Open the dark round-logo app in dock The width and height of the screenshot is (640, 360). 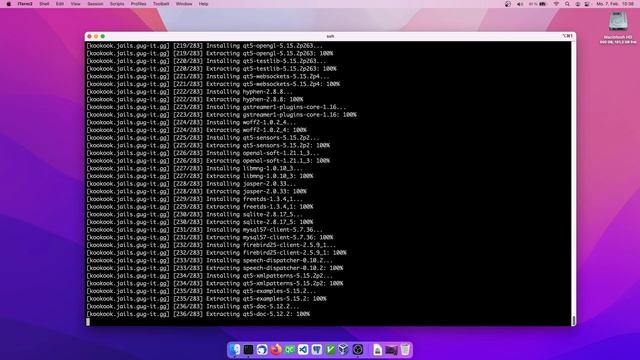(358, 350)
